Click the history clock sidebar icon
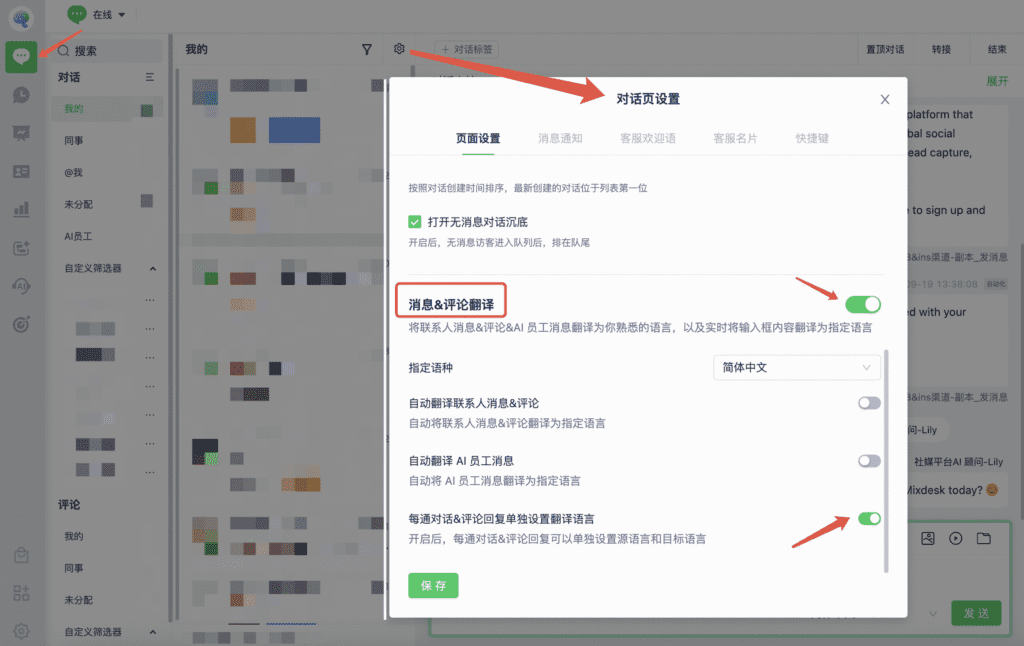 click(x=21, y=95)
